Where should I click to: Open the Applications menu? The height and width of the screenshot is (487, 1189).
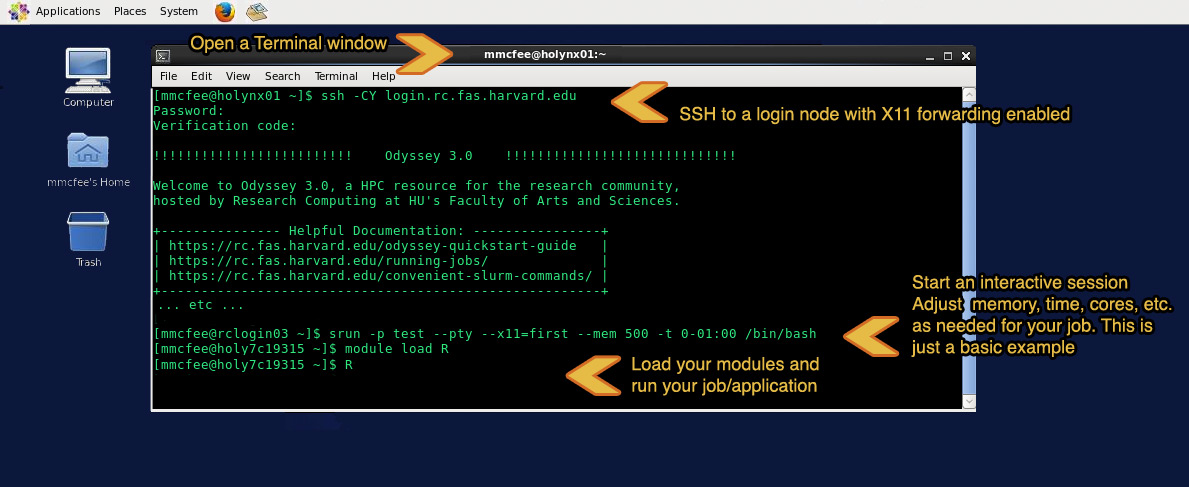(67, 11)
